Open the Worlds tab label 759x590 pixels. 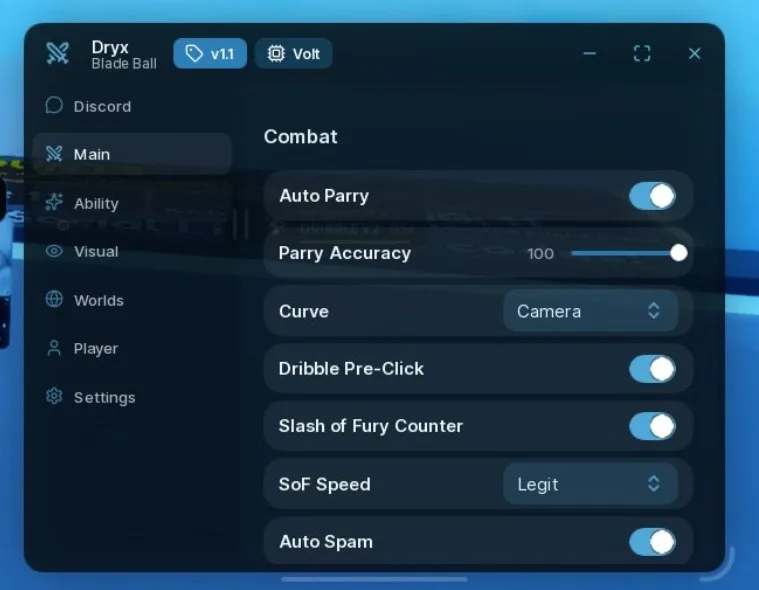[99, 301]
